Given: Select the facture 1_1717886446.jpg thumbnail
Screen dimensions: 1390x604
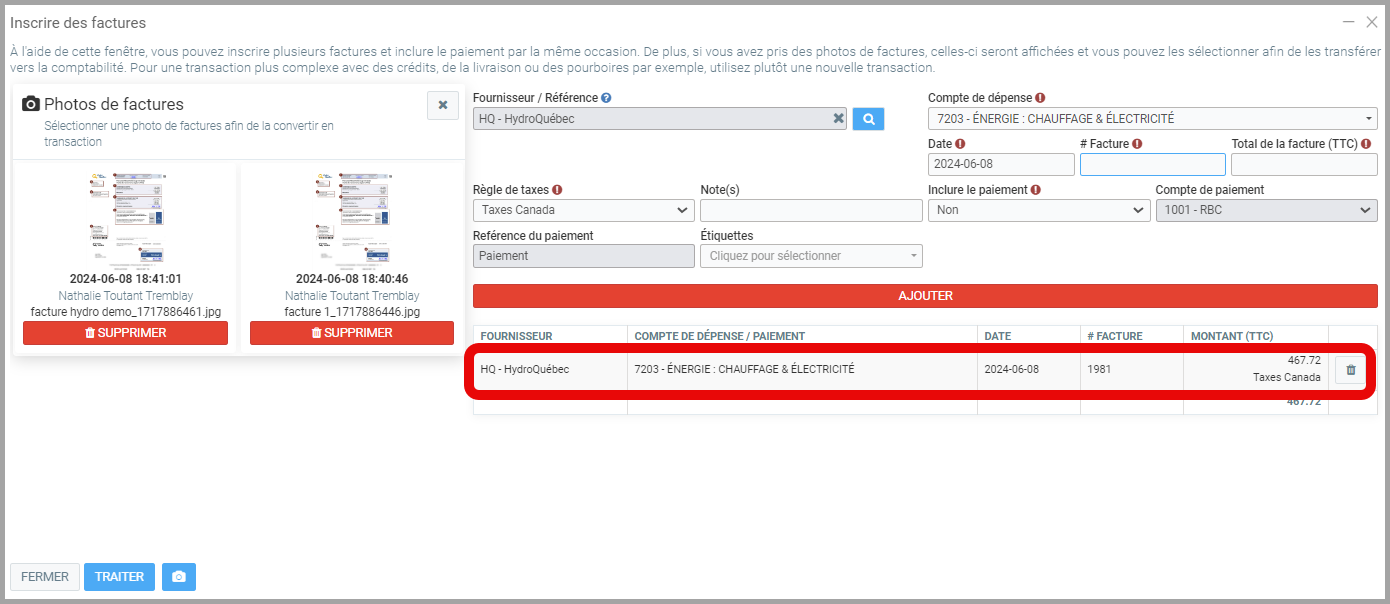Looking at the screenshot, I should pyautogui.click(x=352, y=216).
